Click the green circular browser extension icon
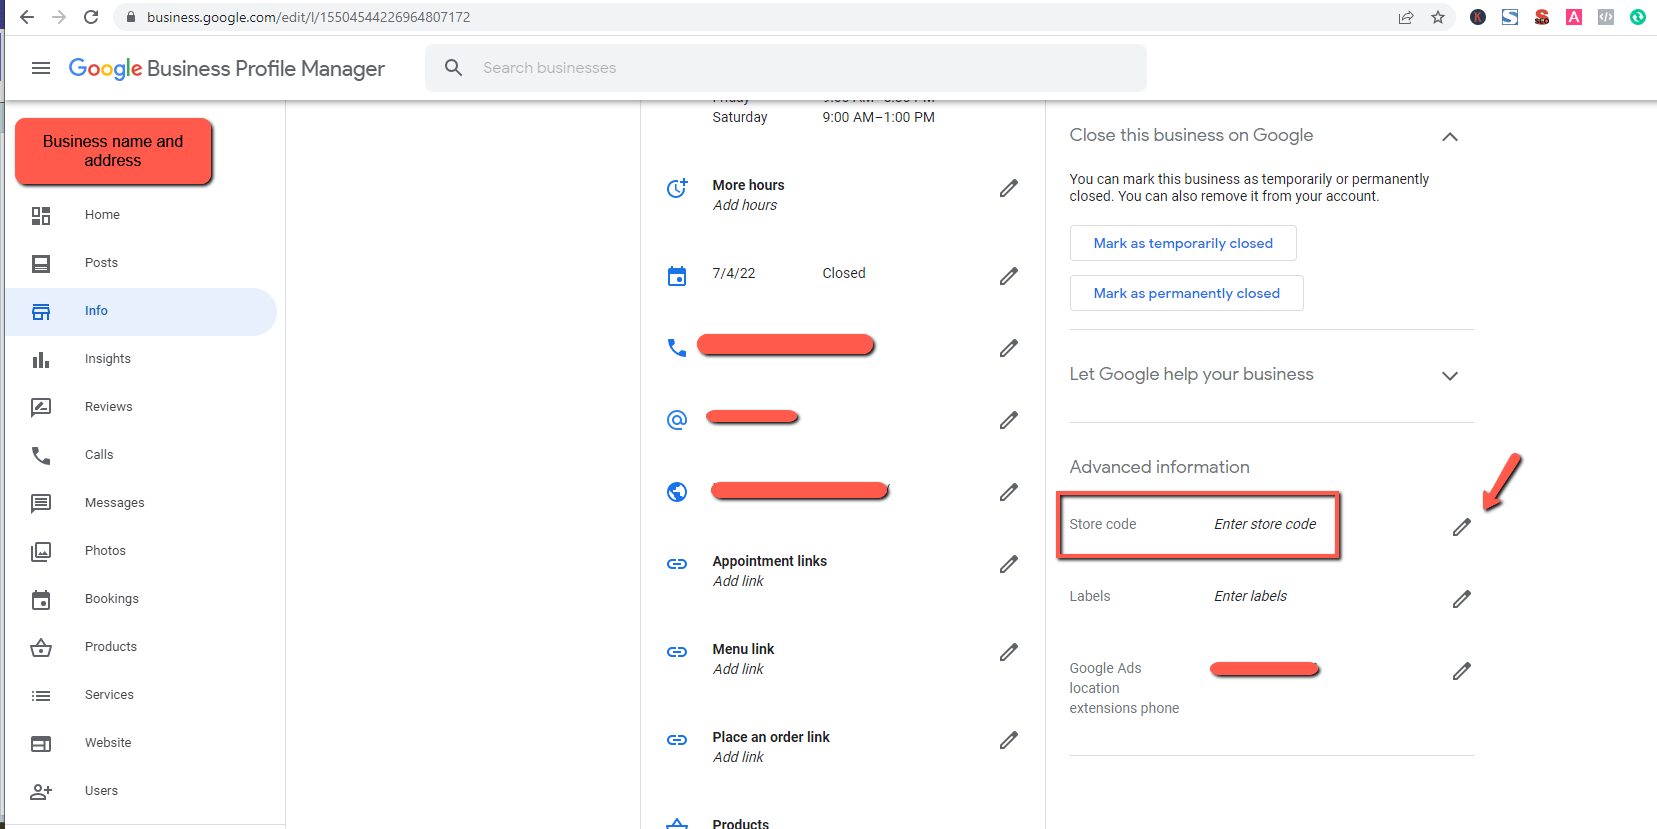The height and width of the screenshot is (829, 1657). click(1638, 17)
